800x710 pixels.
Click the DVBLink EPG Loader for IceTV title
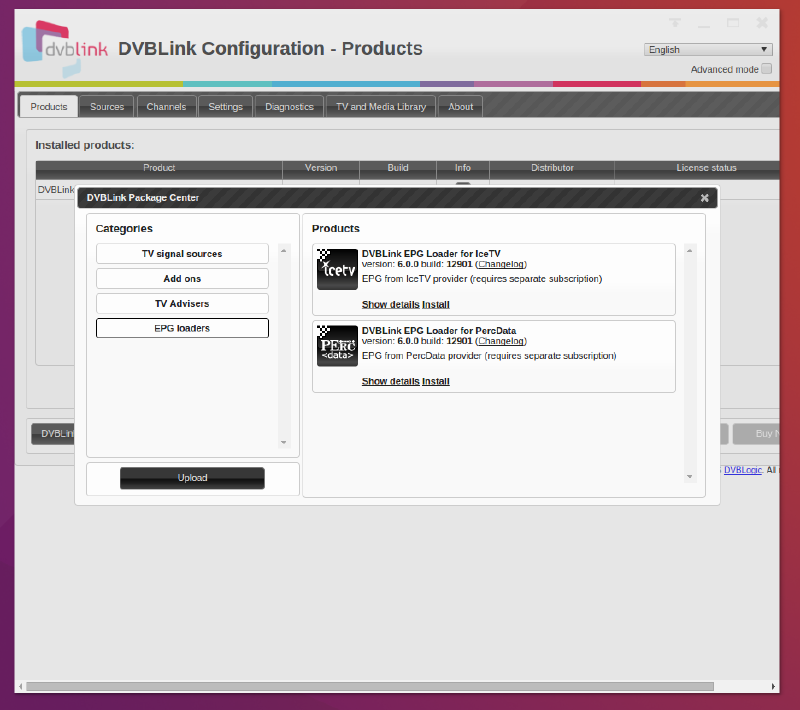coord(431,253)
